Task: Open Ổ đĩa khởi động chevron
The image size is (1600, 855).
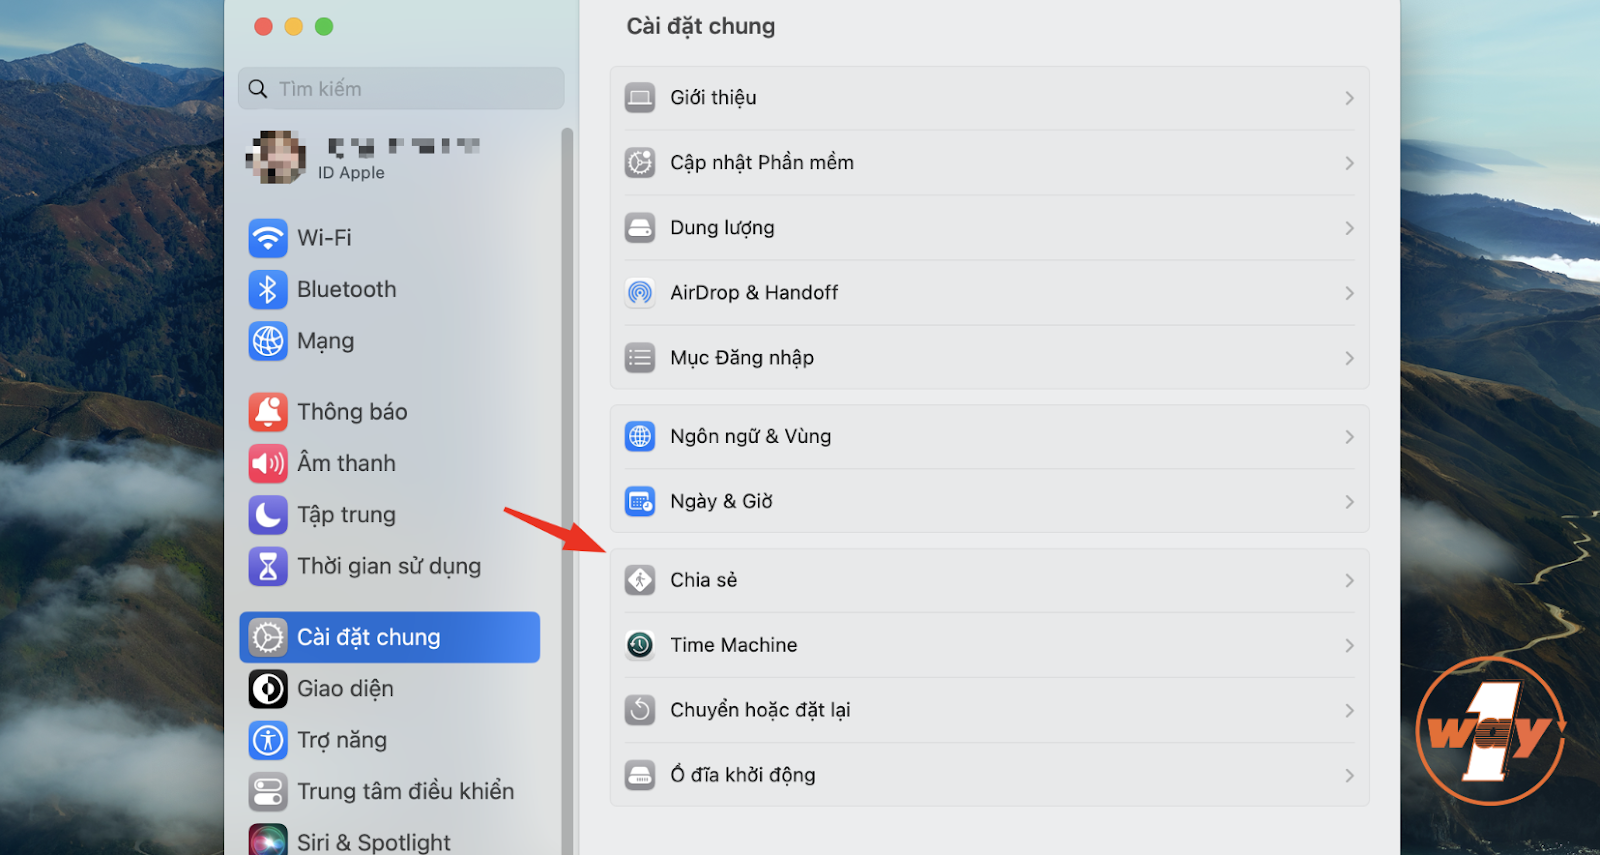Action: pyautogui.click(x=1349, y=776)
